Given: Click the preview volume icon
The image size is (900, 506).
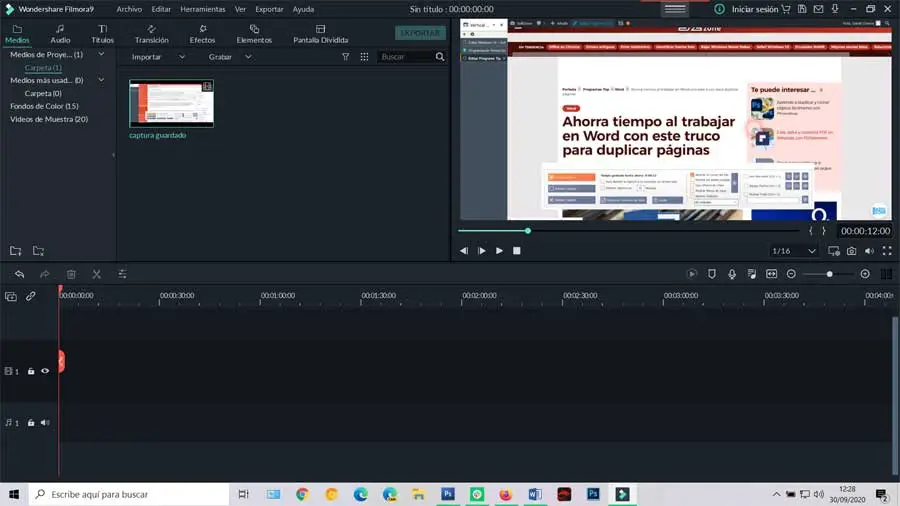Looking at the screenshot, I should coord(870,251).
